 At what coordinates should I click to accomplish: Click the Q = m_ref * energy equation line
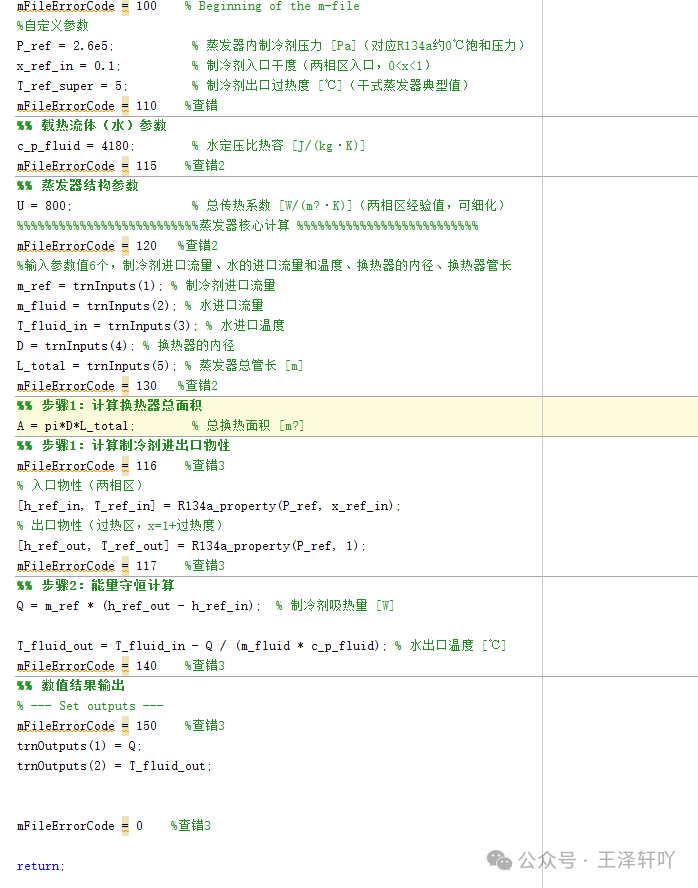pos(139,606)
